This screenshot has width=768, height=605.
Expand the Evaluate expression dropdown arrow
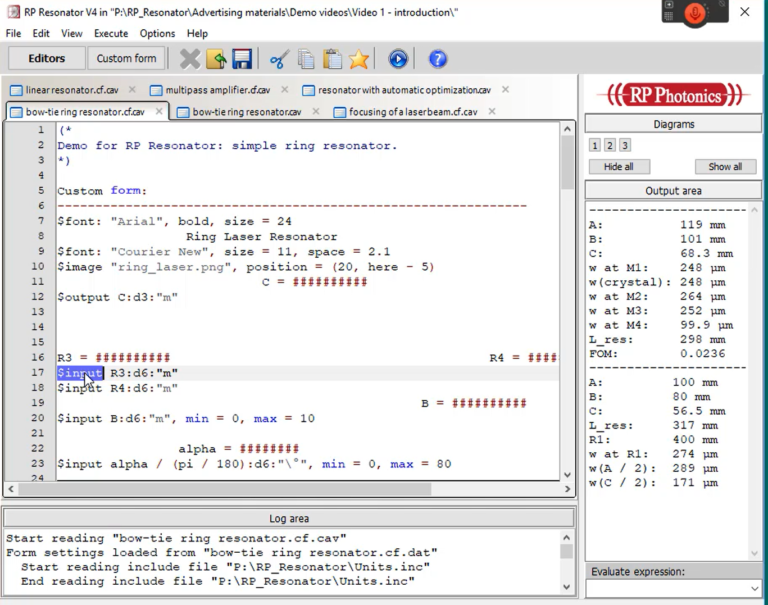(755, 588)
